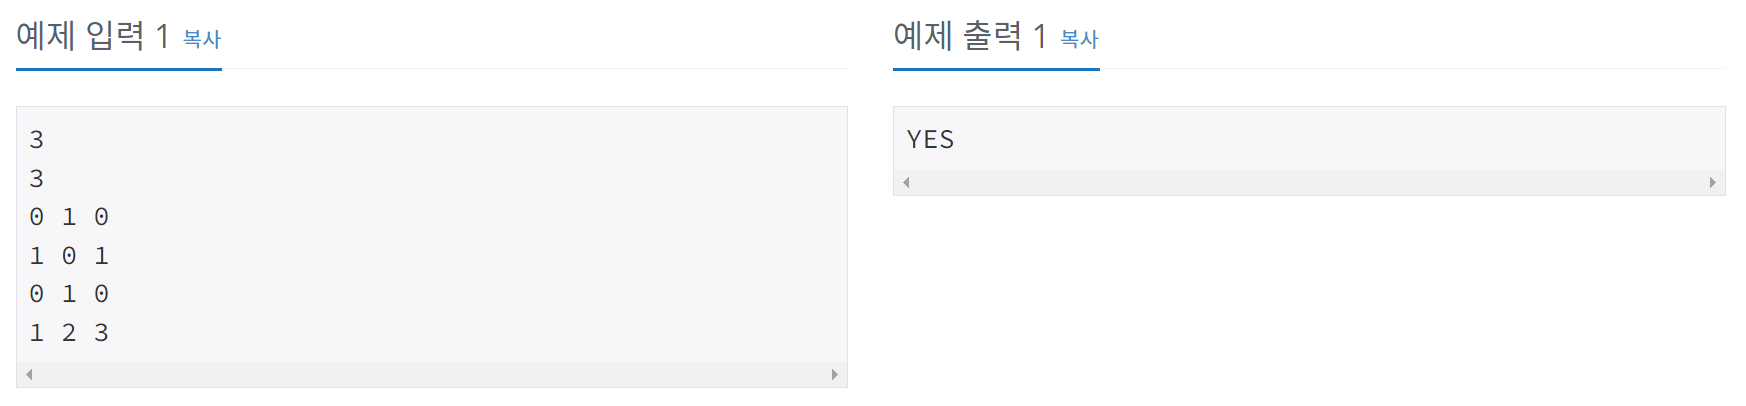Click the "1 0 1" row in sample input
1746x406 pixels.
point(69,256)
